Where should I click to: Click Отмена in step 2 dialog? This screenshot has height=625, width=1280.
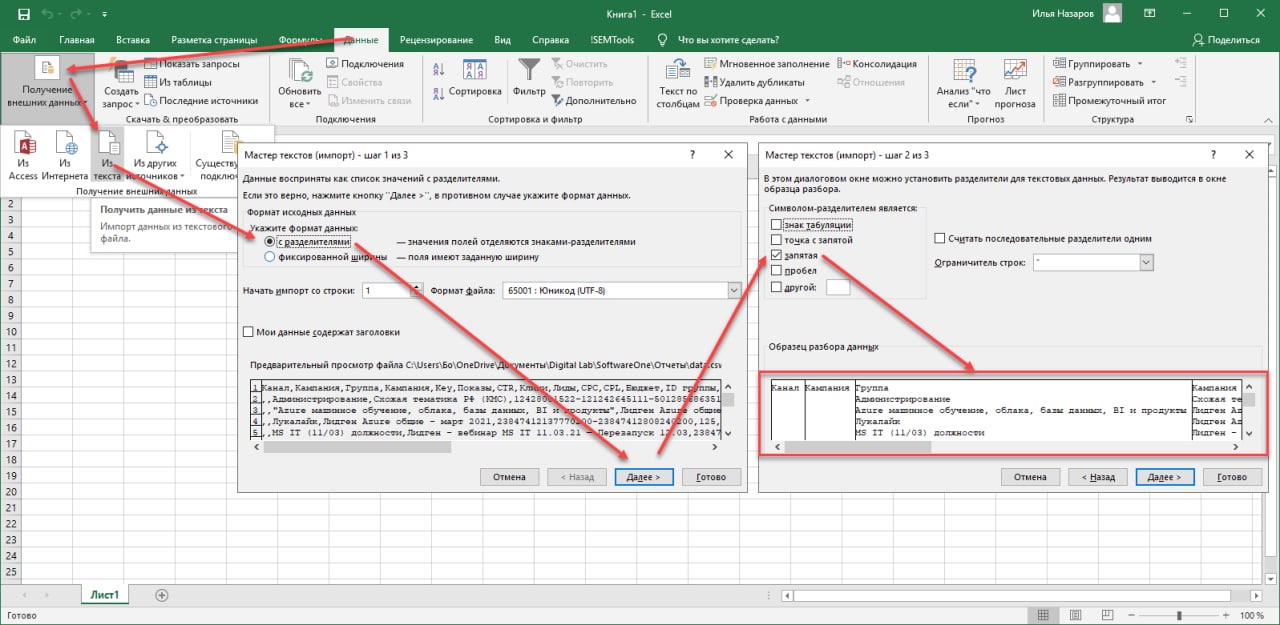point(1030,477)
